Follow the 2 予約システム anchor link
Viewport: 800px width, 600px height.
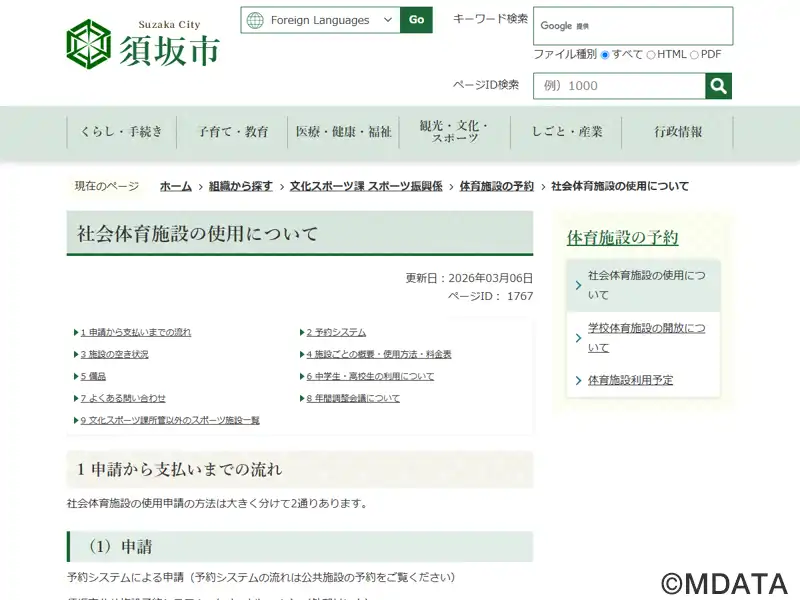336,332
